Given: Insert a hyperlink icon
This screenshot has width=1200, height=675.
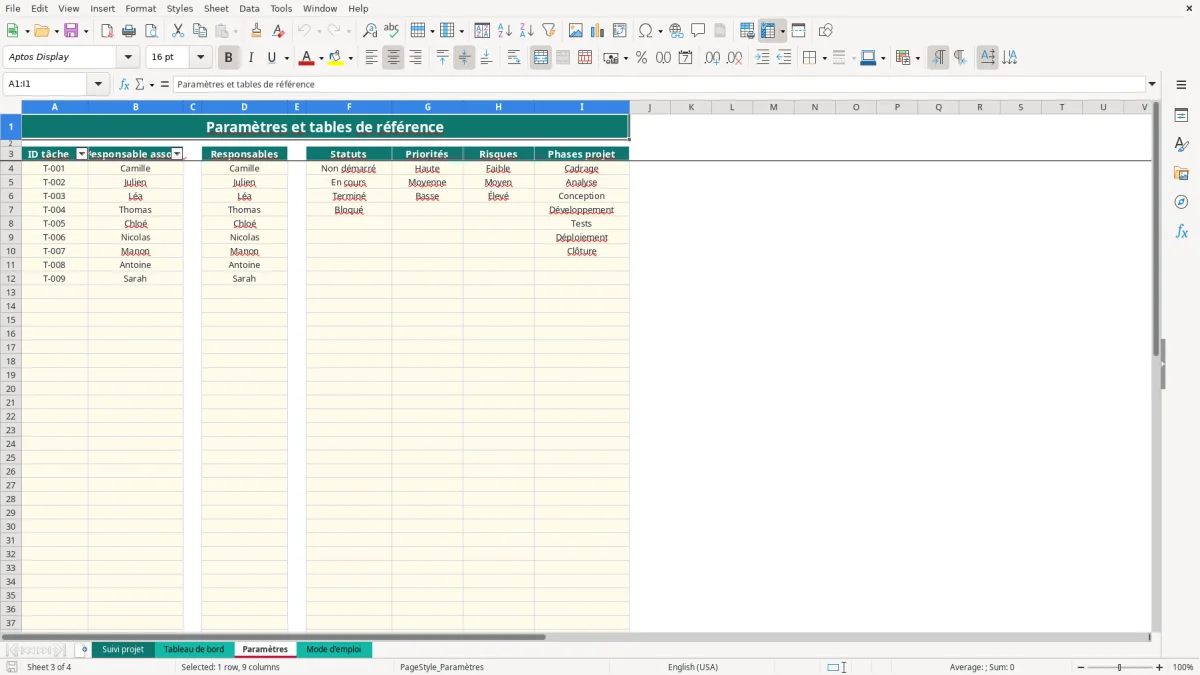Looking at the screenshot, I should 676,31.
